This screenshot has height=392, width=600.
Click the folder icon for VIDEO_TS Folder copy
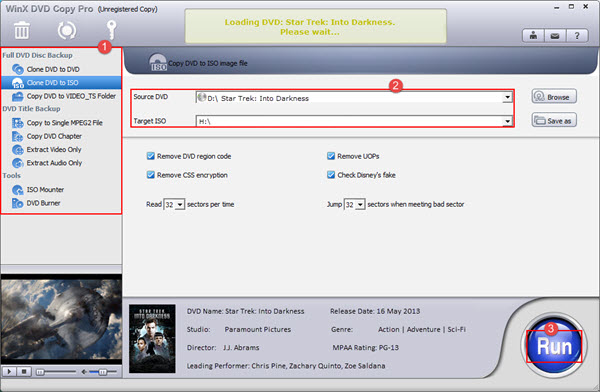tap(18, 96)
